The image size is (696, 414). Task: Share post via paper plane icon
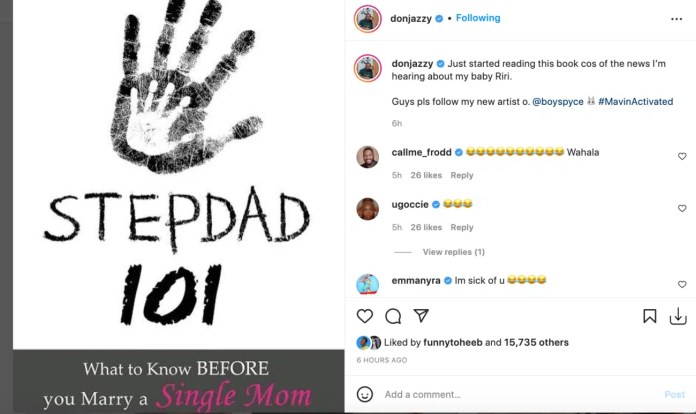point(421,315)
